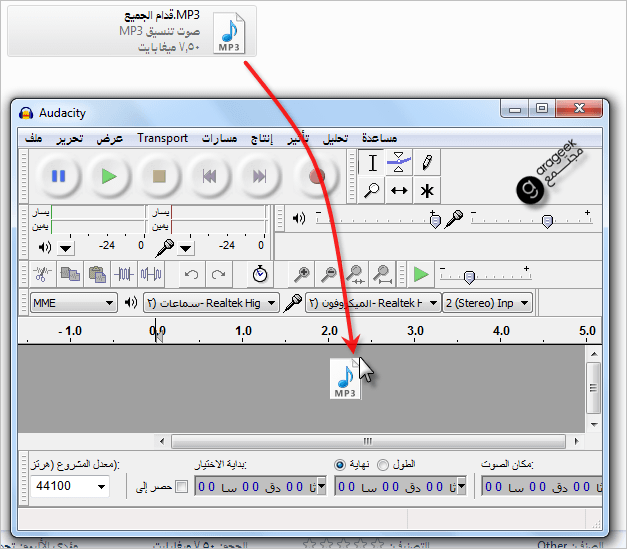Open the input meter dropdown arrow
The image size is (627, 549).
point(185,248)
